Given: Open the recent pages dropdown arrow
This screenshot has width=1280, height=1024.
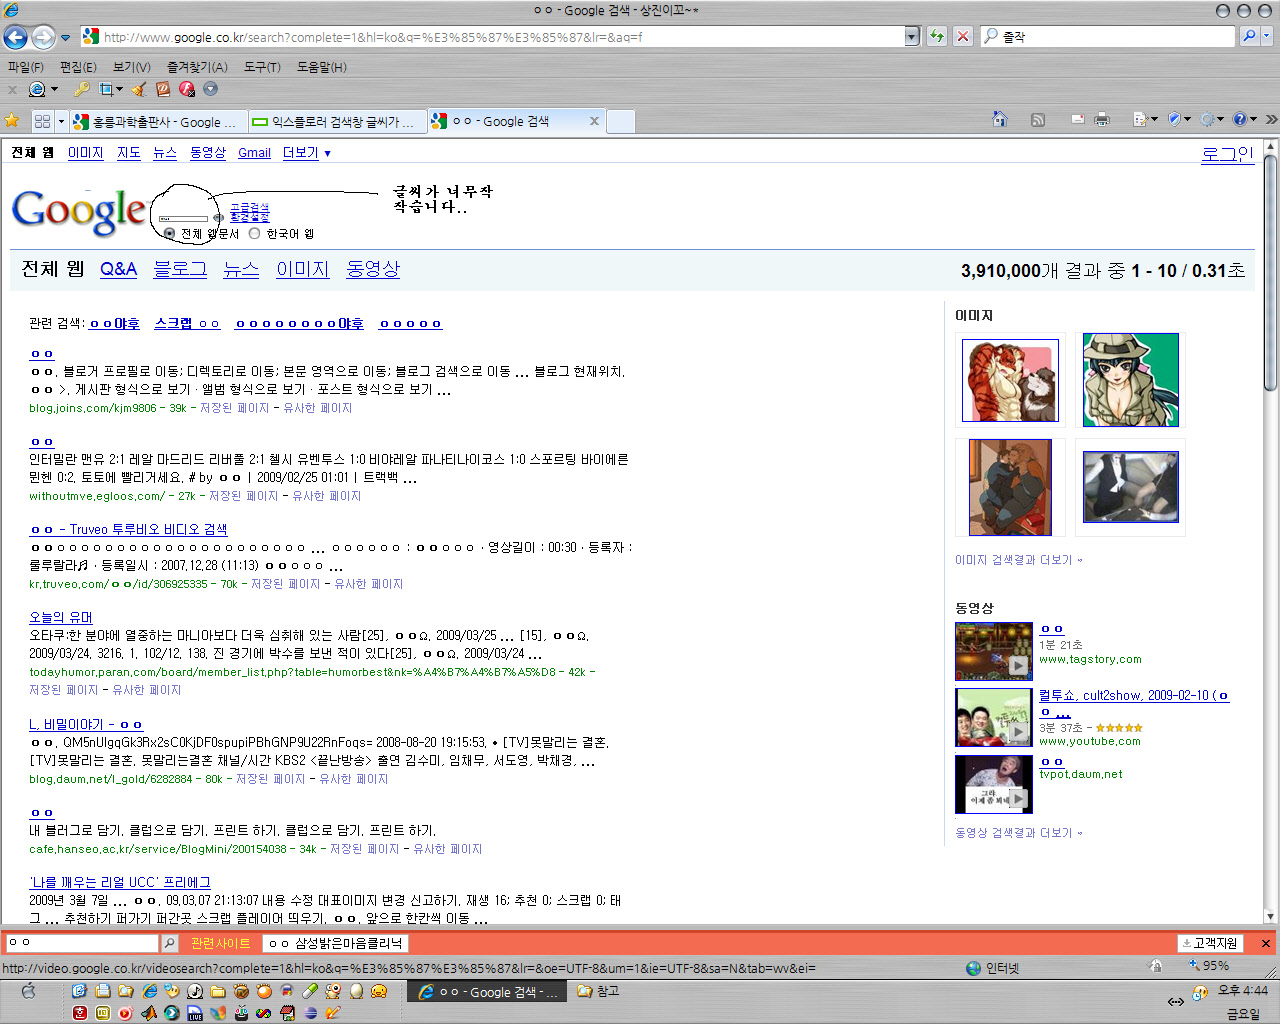Looking at the screenshot, I should pyautogui.click(x=66, y=38).
